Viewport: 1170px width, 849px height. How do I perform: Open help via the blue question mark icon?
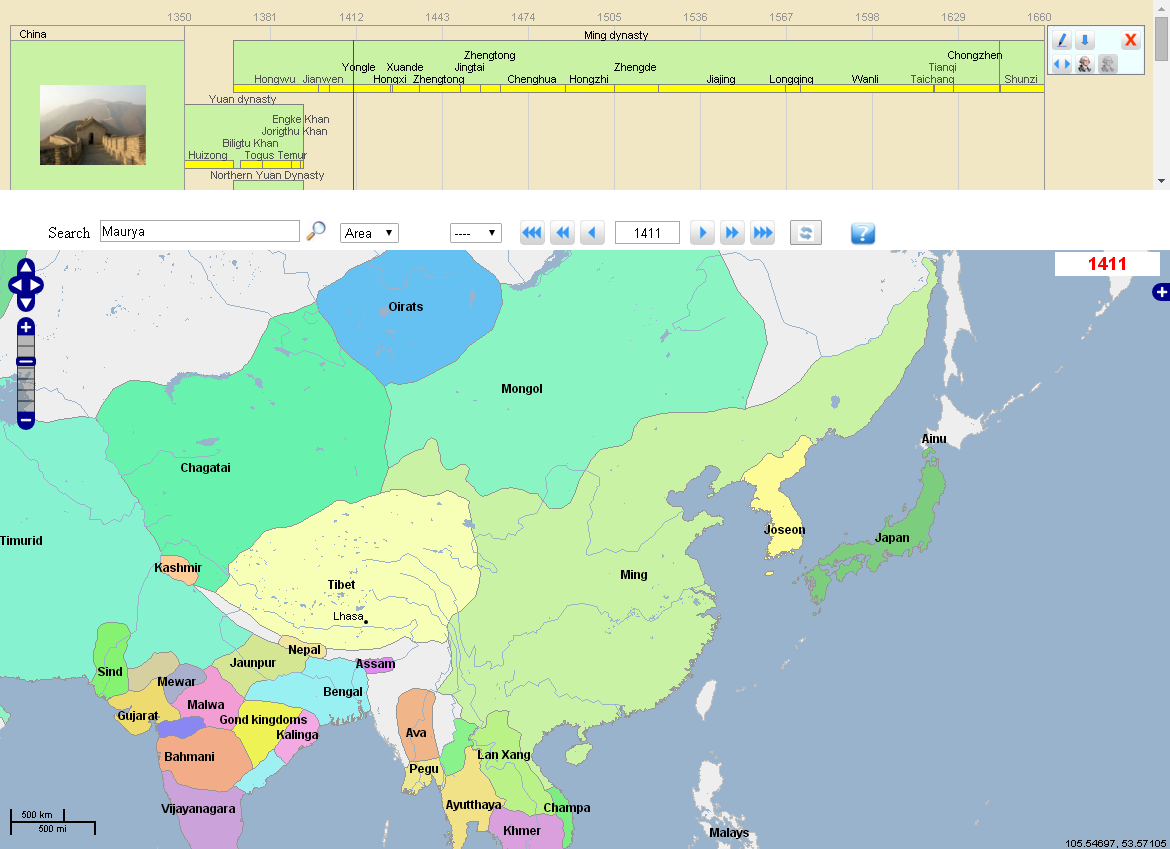[x=862, y=233]
